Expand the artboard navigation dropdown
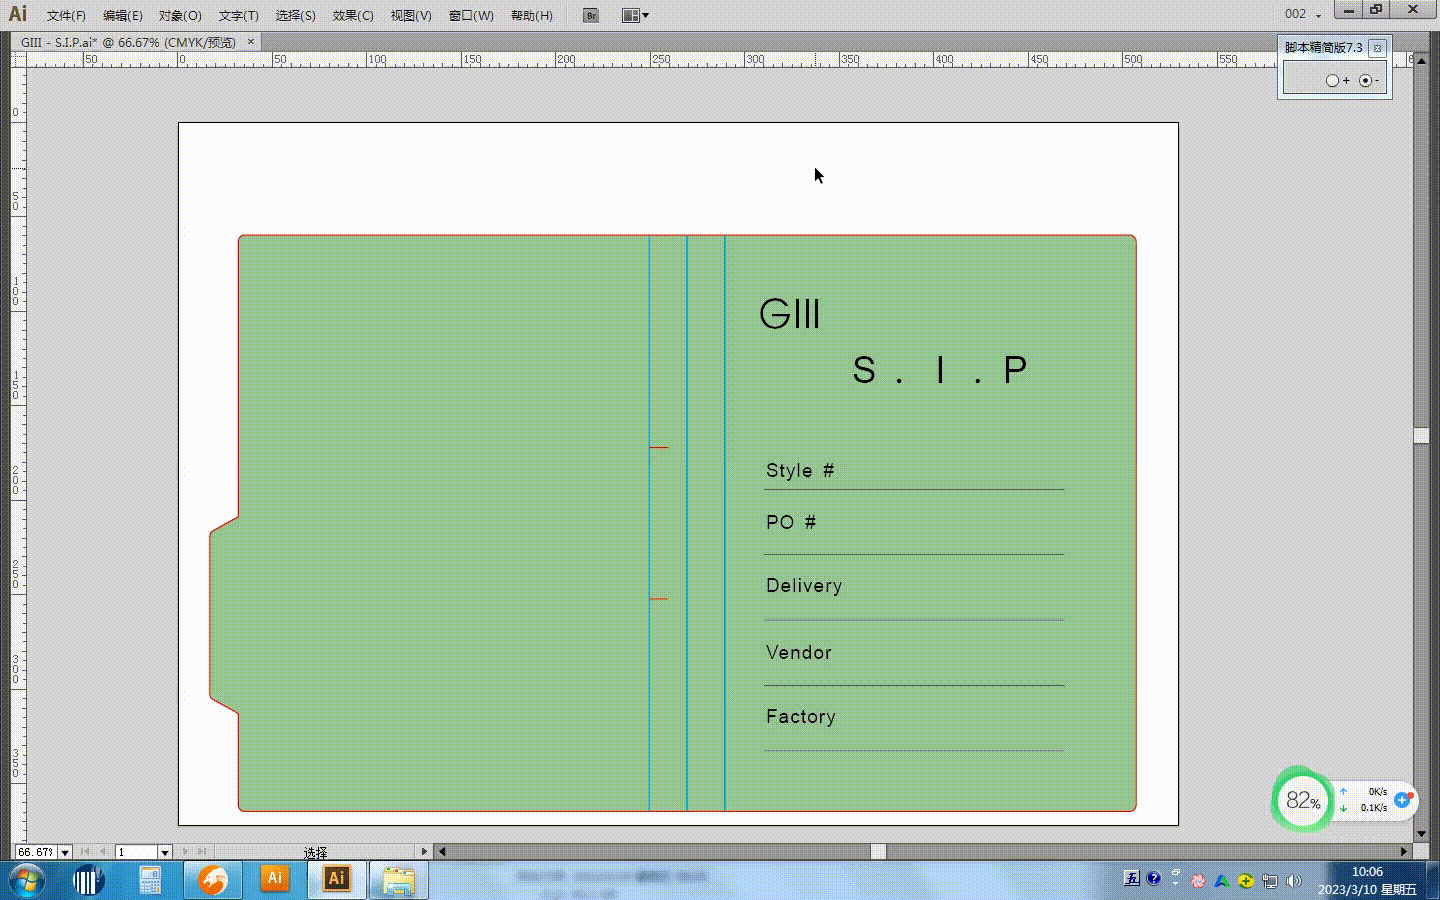 (x=165, y=852)
